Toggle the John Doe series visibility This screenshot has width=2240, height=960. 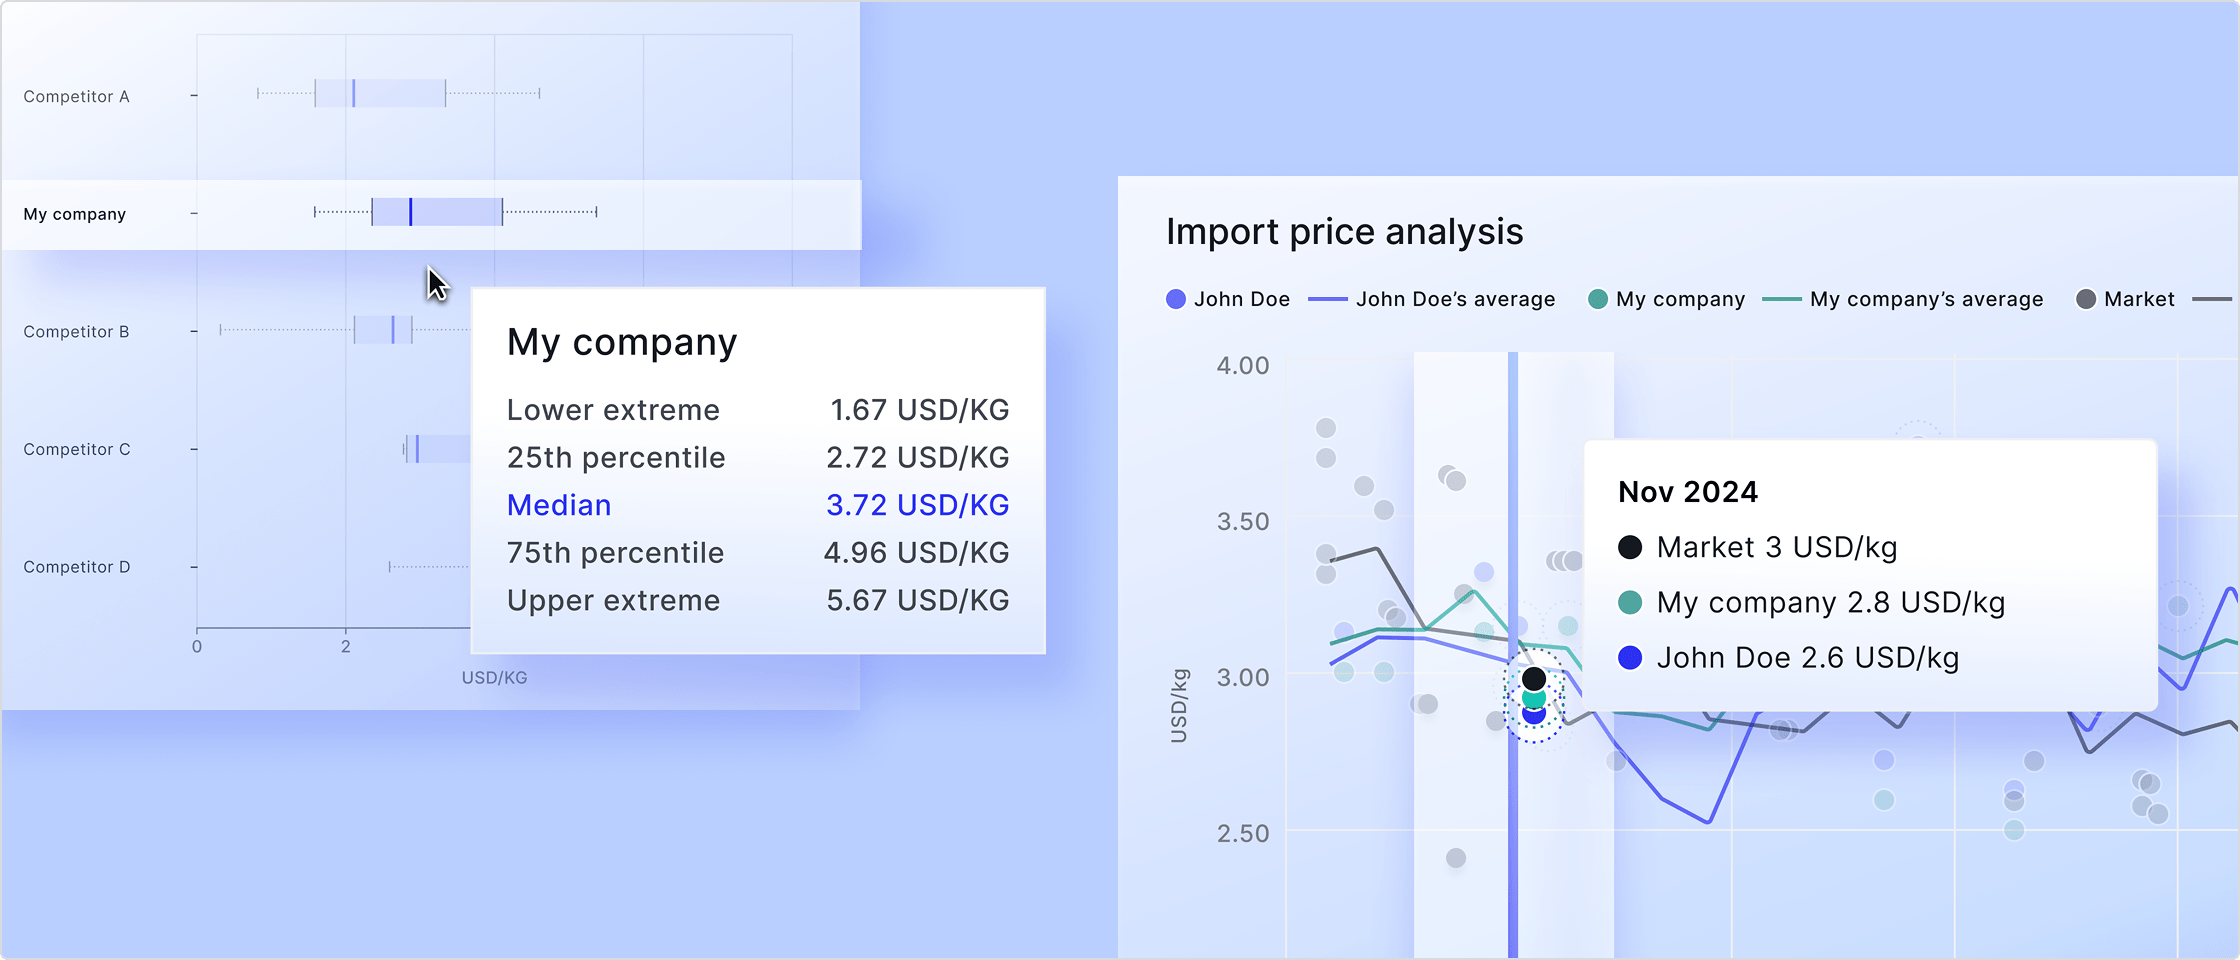(1243, 298)
